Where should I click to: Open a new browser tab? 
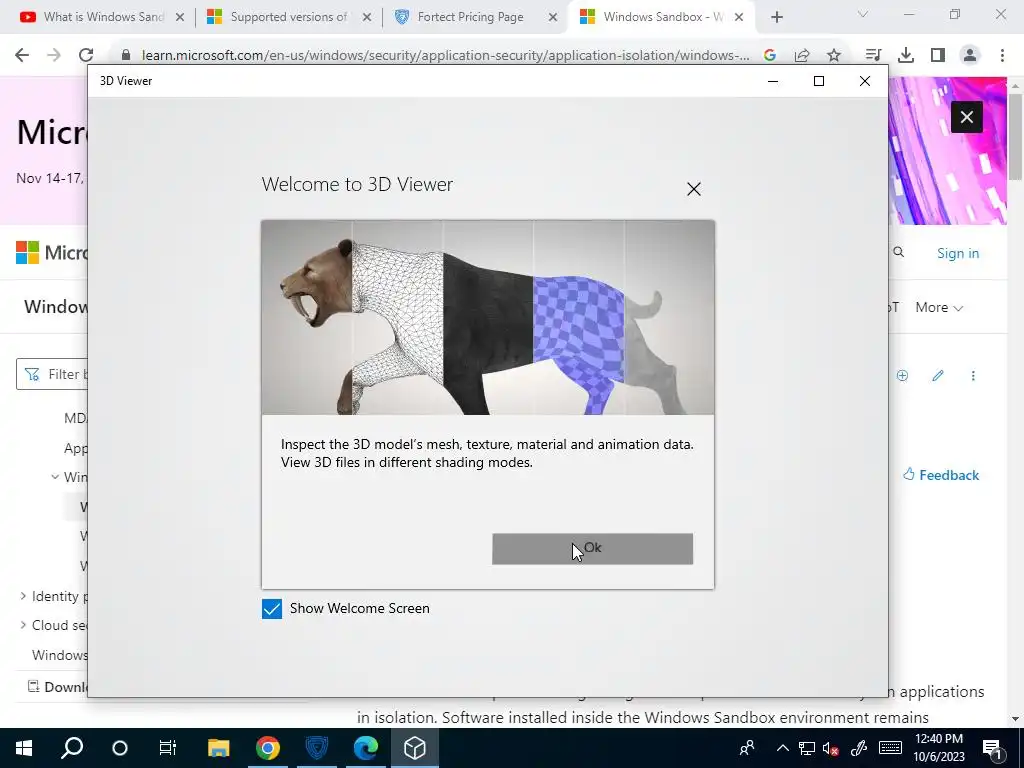click(776, 18)
